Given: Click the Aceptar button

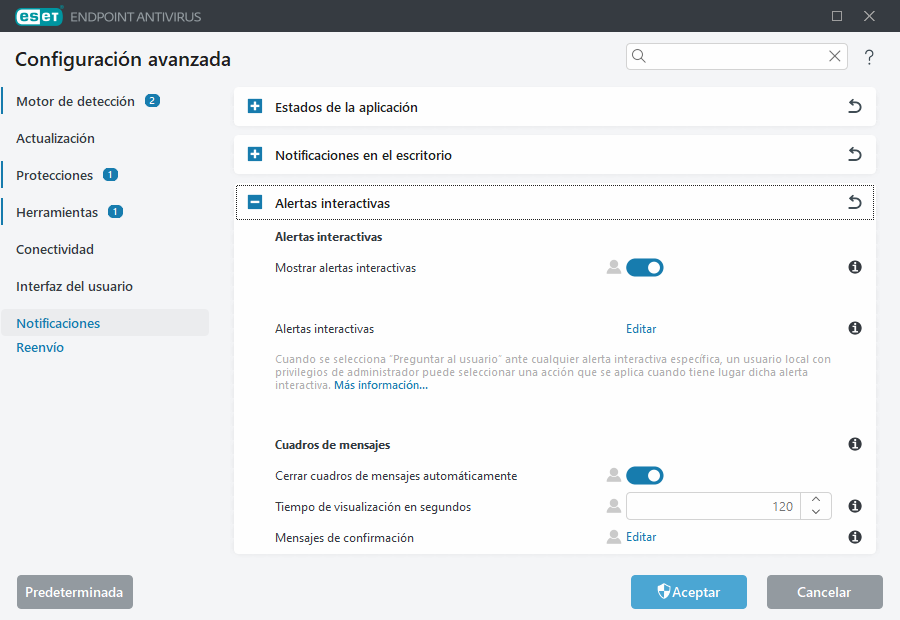Looking at the screenshot, I should (x=688, y=592).
